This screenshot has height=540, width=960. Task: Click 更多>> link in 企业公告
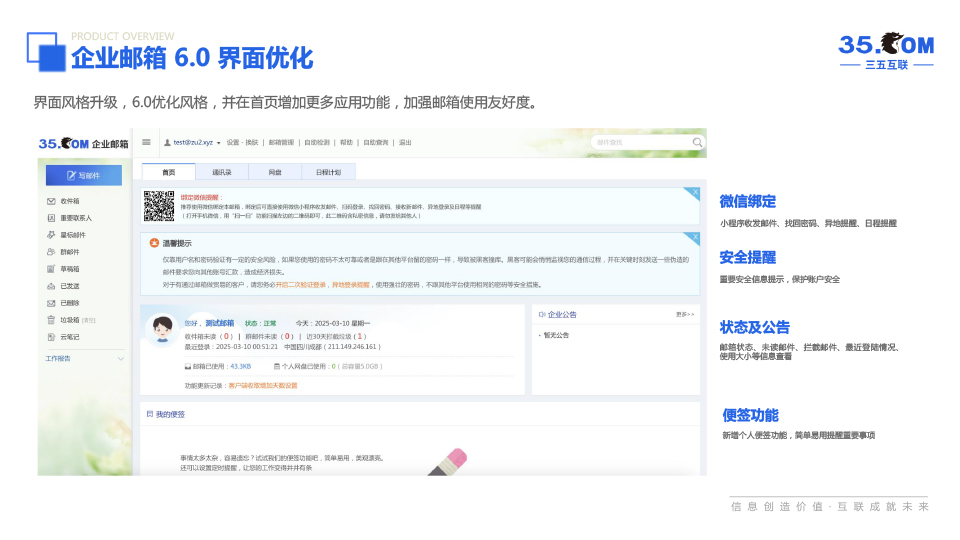[x=684, y=314]
